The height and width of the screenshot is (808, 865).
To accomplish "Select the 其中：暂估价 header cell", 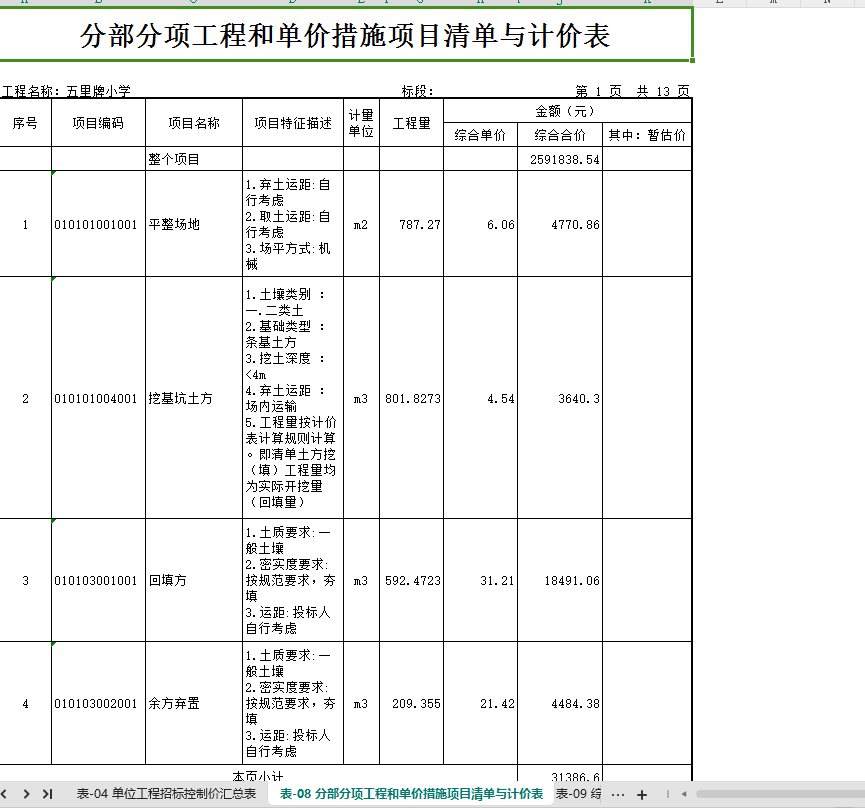I will (647, 135).
